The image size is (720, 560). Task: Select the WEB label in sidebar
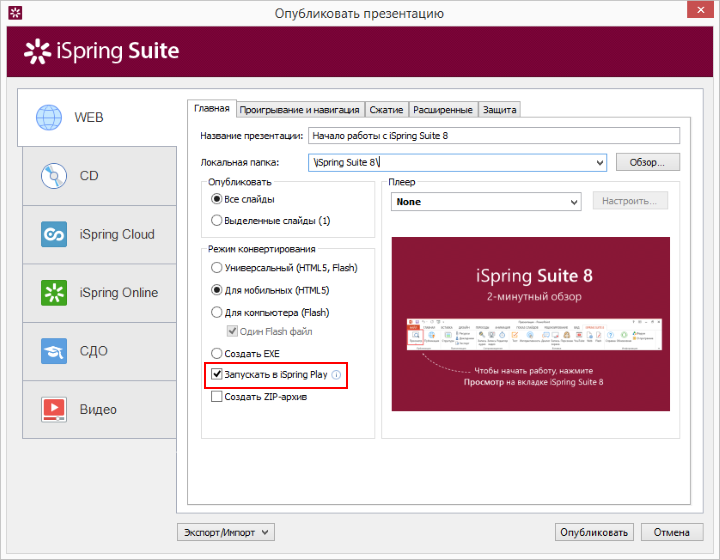click(x=89, y=118)
